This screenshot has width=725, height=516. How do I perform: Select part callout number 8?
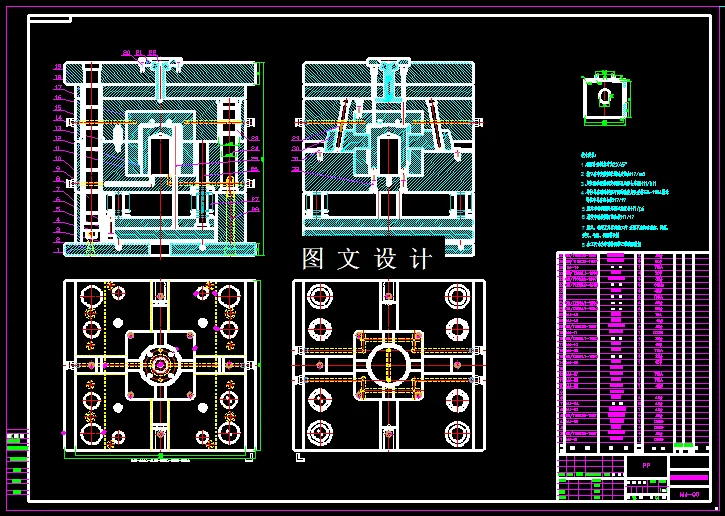58,179
